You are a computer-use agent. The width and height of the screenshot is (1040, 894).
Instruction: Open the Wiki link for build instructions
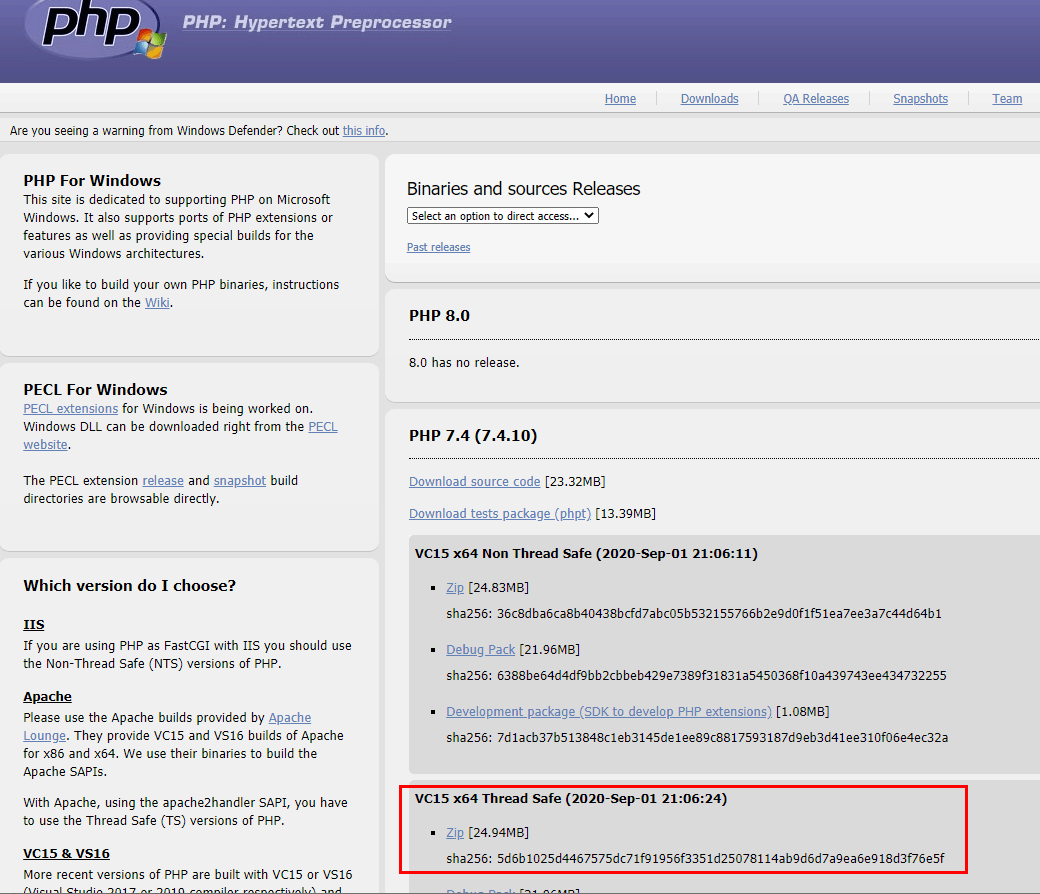[157, 302]
